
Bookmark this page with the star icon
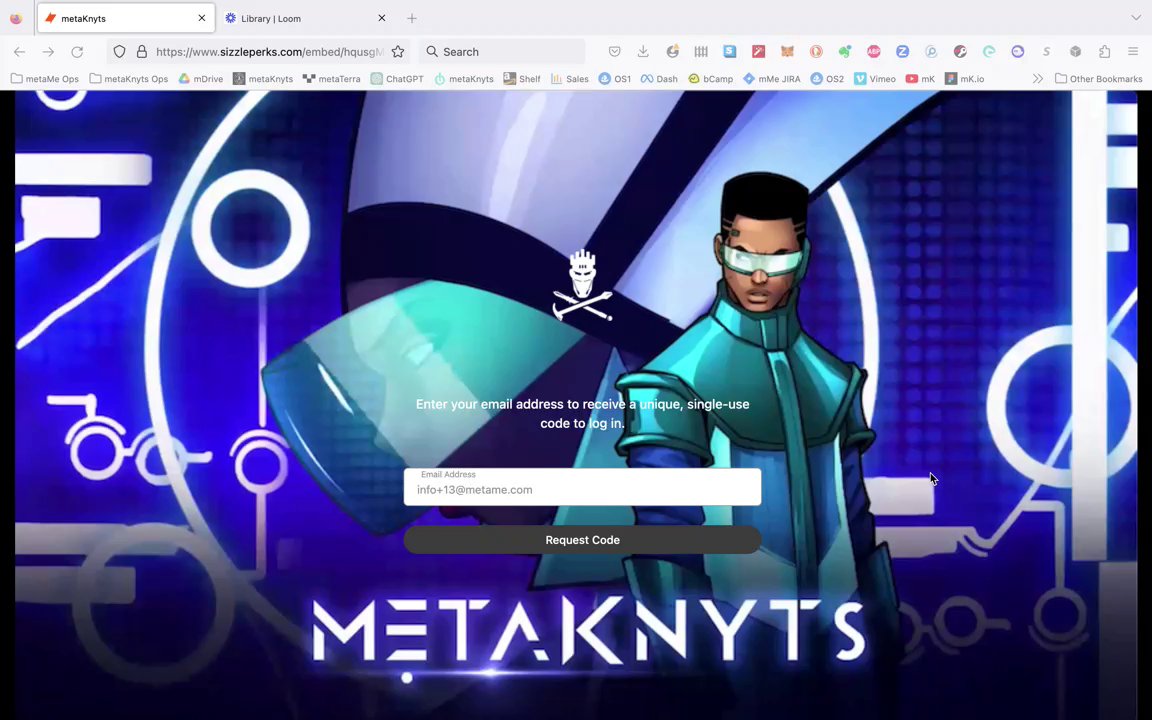click(397, 51)
